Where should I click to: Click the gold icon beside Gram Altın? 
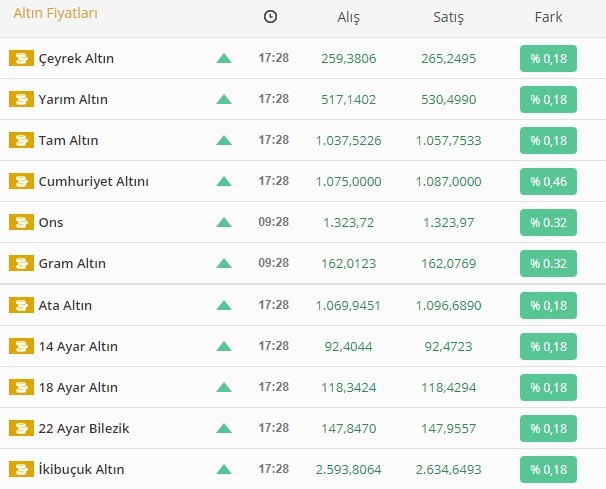tap(21, 263)
